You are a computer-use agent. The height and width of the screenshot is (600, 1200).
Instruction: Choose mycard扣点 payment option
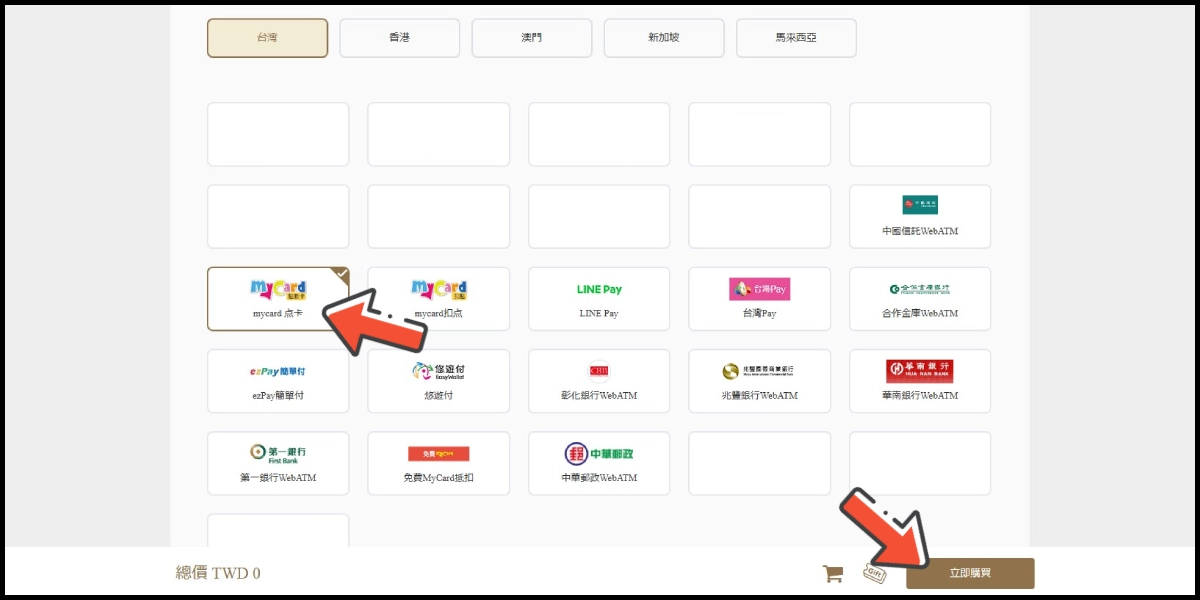point(439,298)
